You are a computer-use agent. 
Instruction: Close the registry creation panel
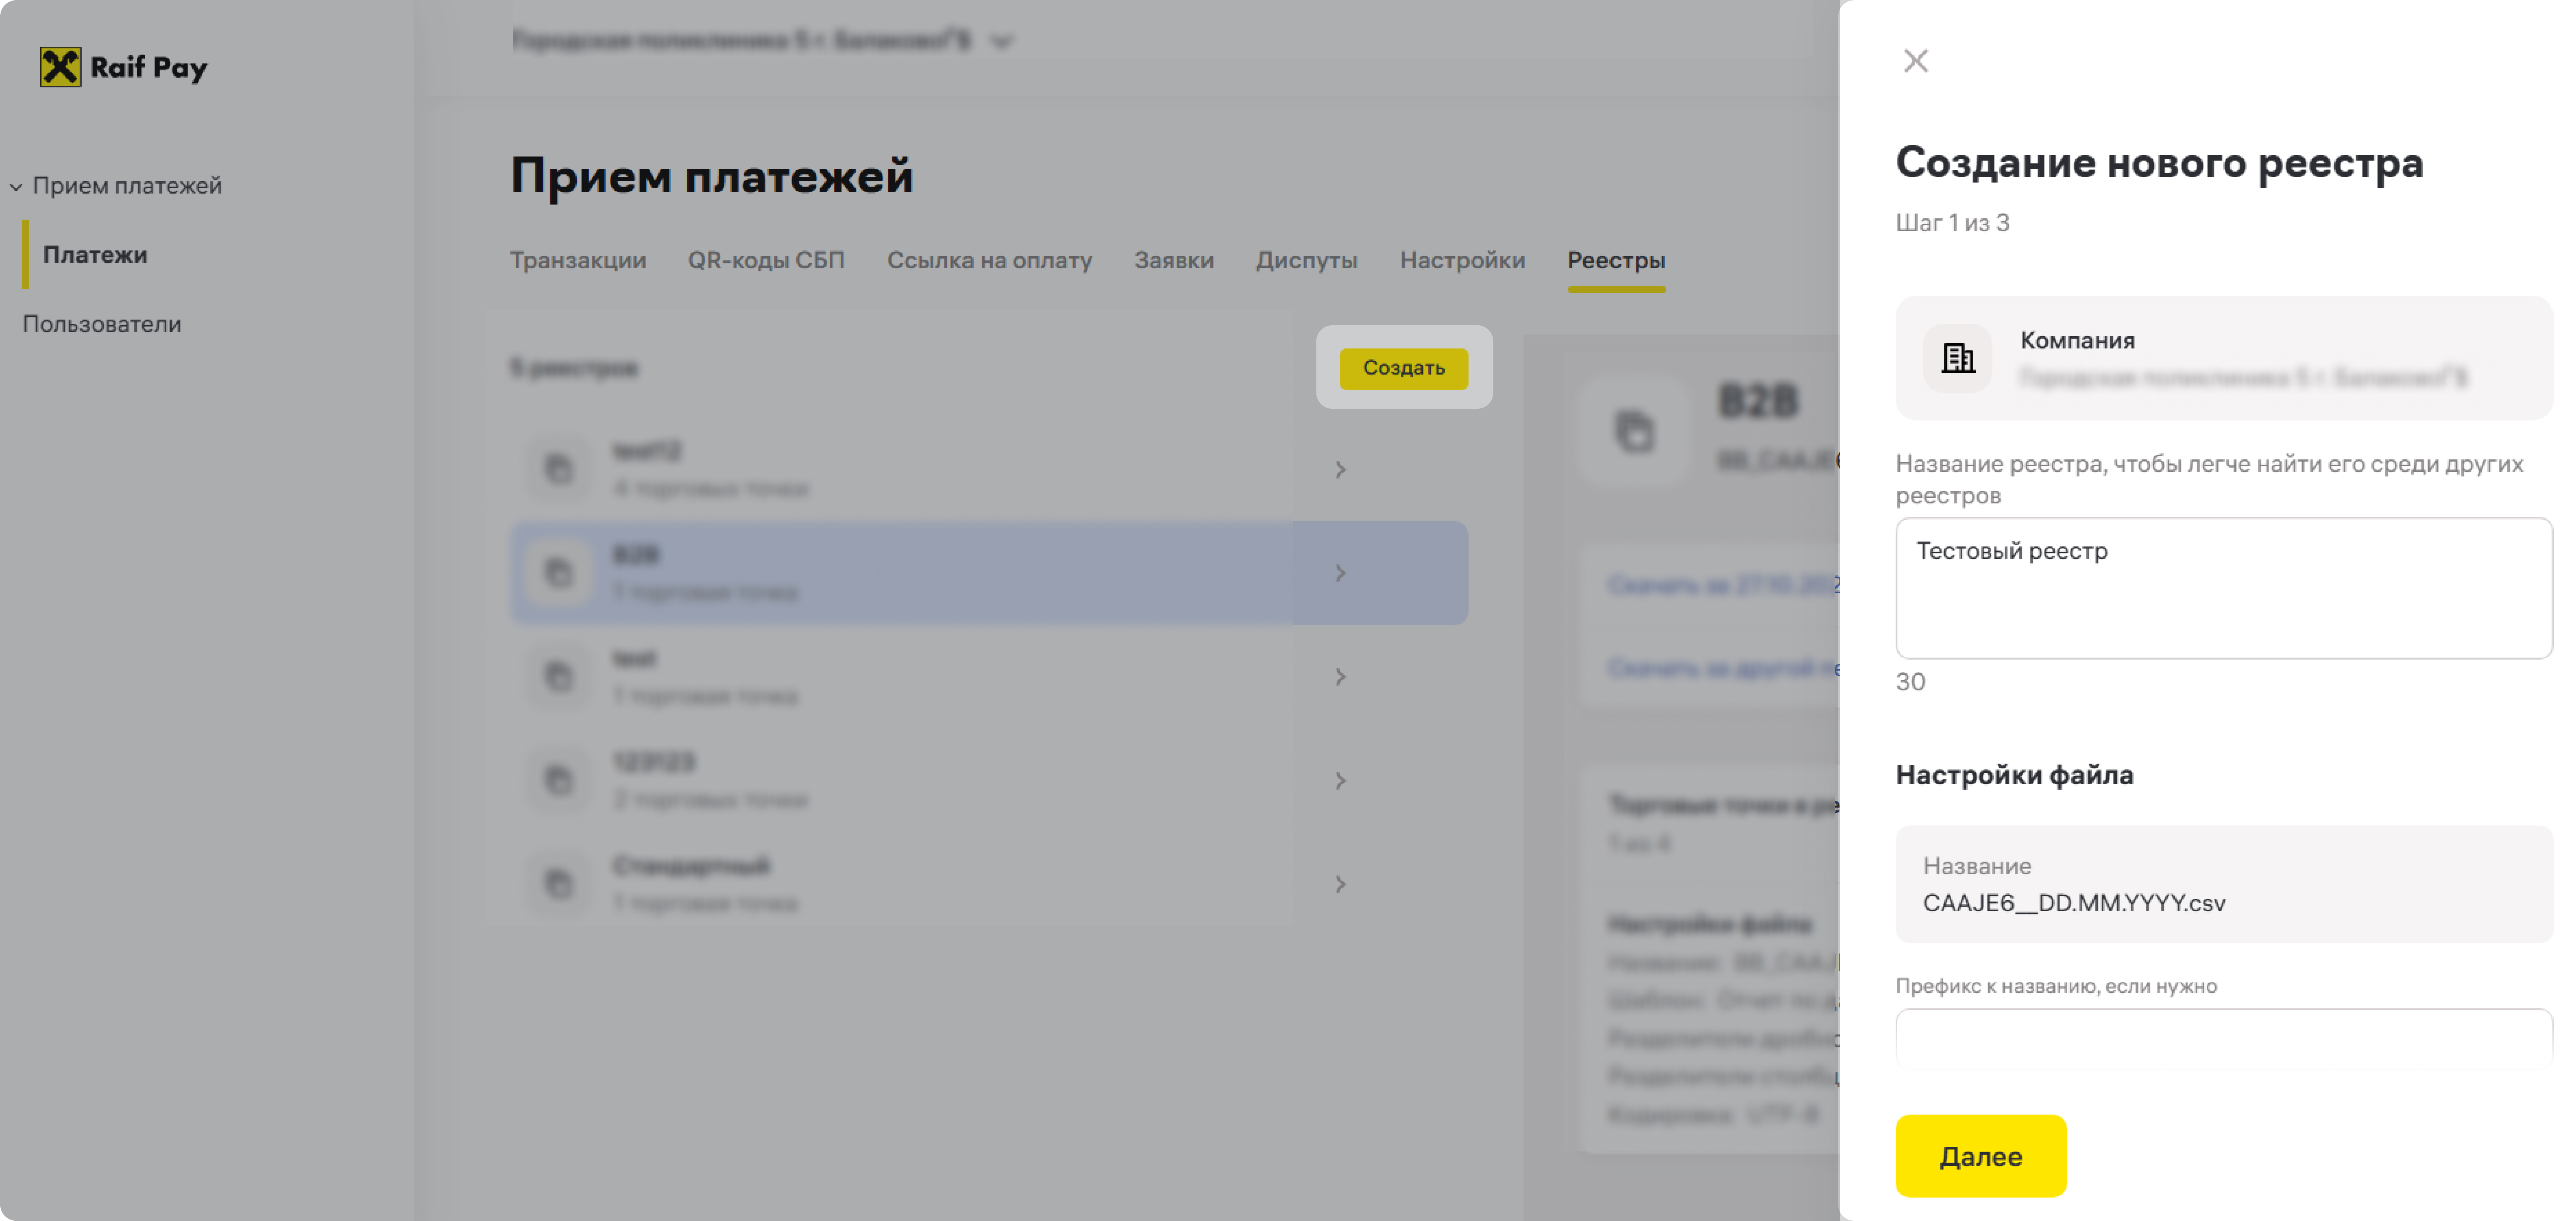1915,61
